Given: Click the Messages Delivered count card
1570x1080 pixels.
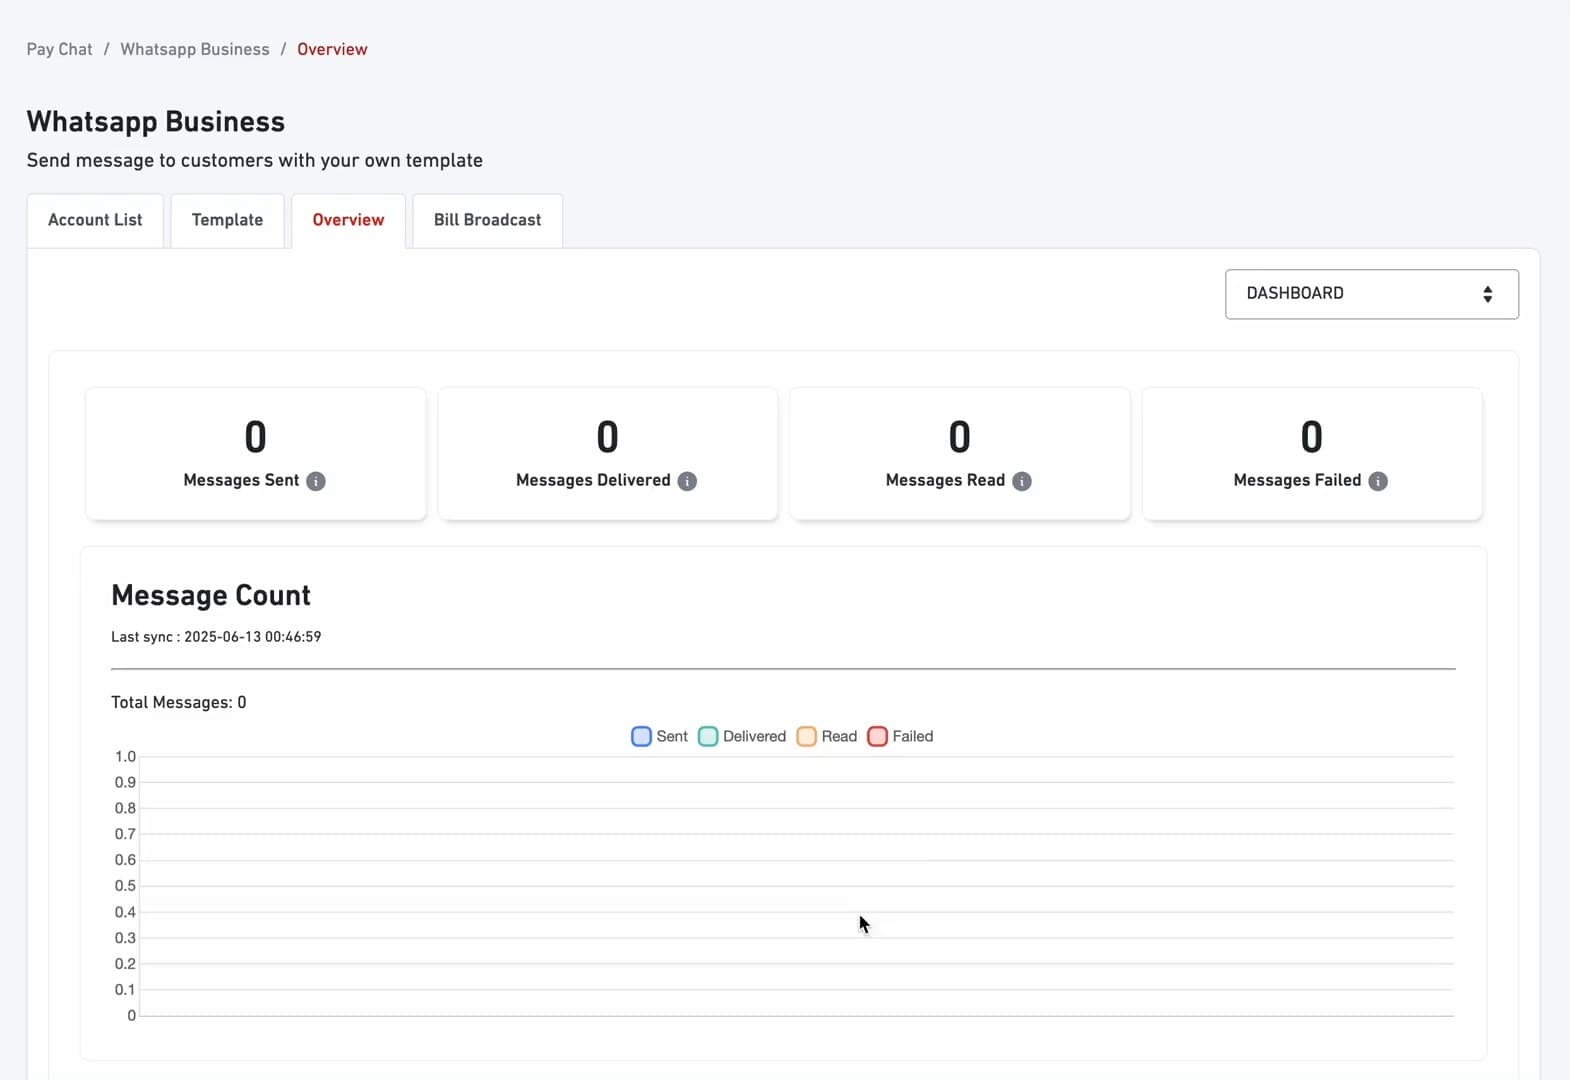Looking at the screenshot, I should [x=608, y=454].
